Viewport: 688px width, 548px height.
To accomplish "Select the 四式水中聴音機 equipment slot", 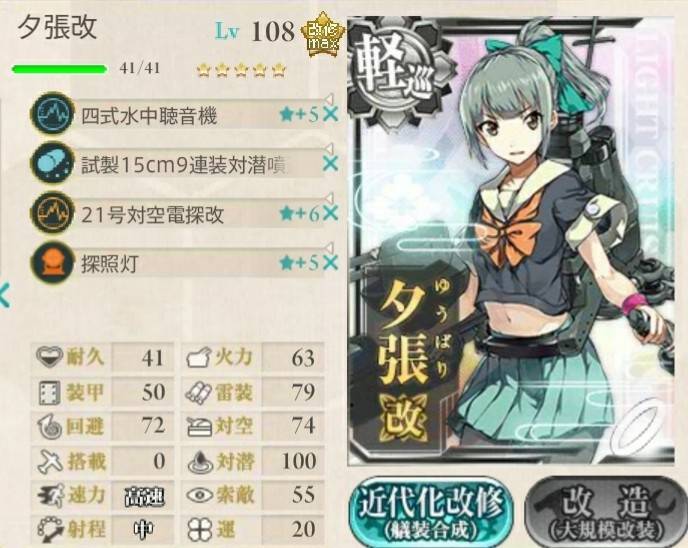I will pos(184,115).
